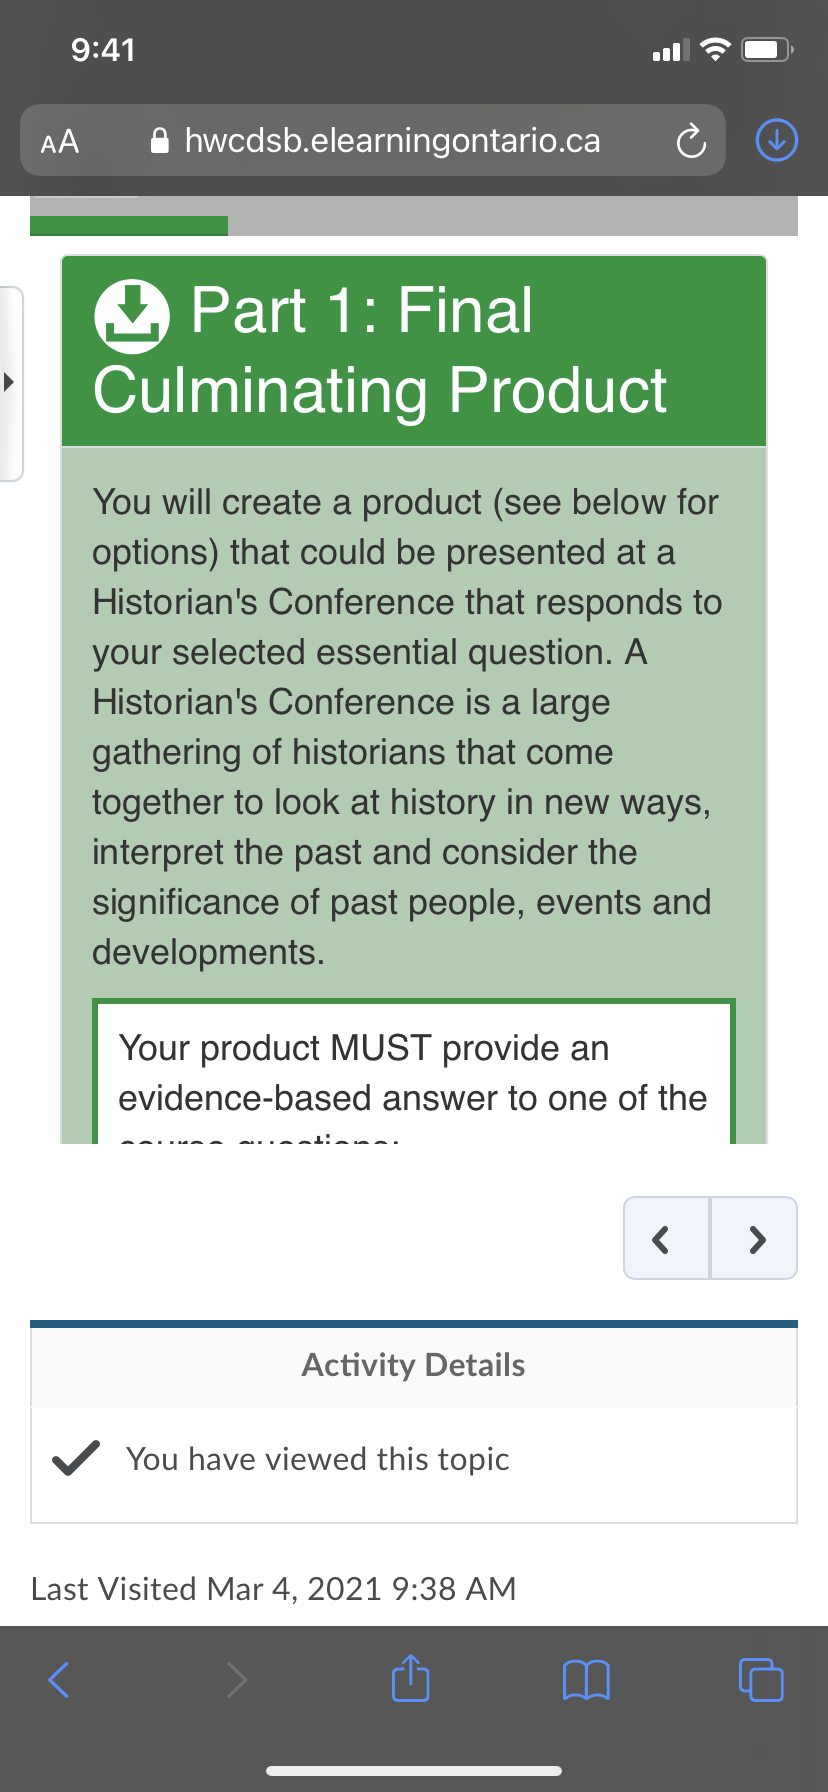Open Safari bookmarks book icon
This screenshot has height=1792, width=828.
[x=586, y=1679]
